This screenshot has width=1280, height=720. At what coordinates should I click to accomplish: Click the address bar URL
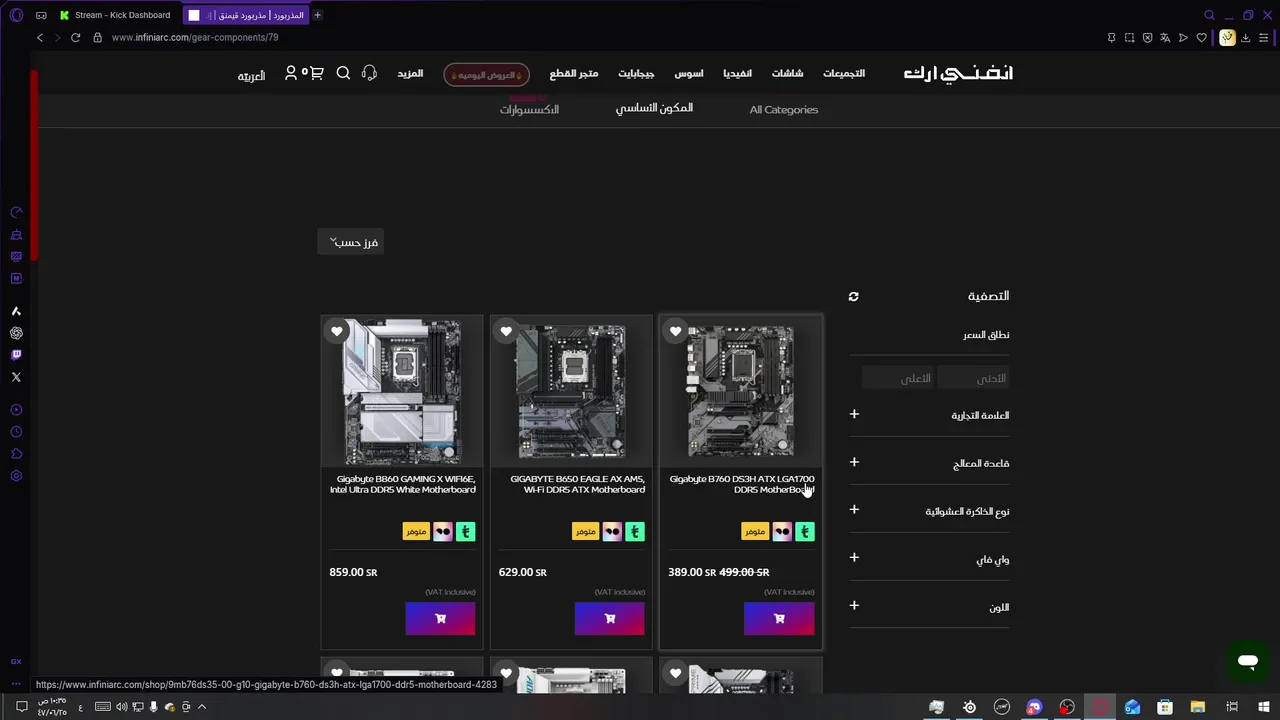(x=195, y=37)
